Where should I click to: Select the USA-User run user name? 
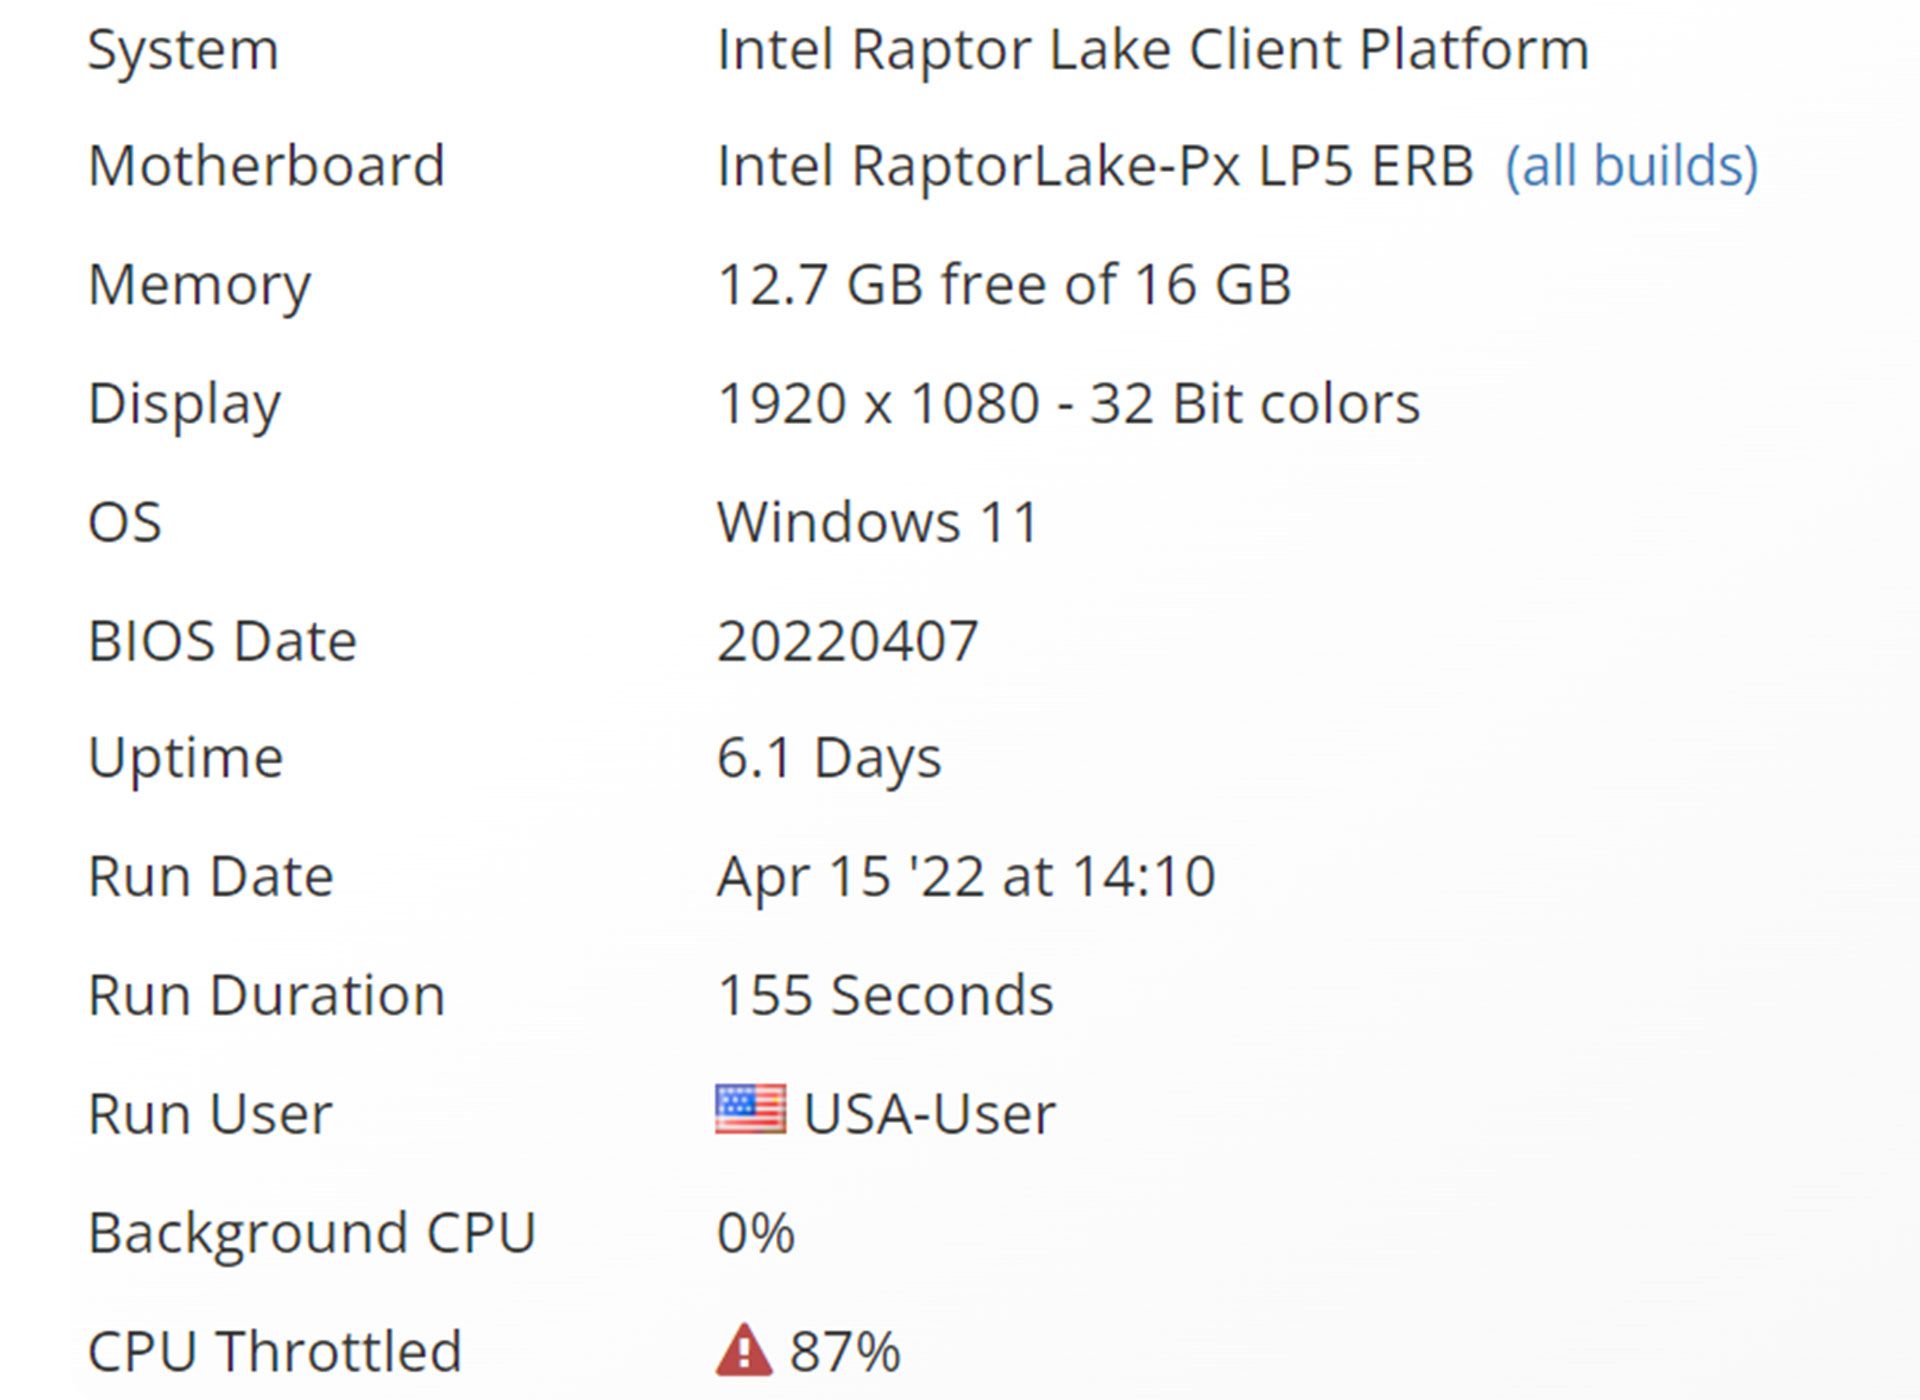coord(929,1113)
